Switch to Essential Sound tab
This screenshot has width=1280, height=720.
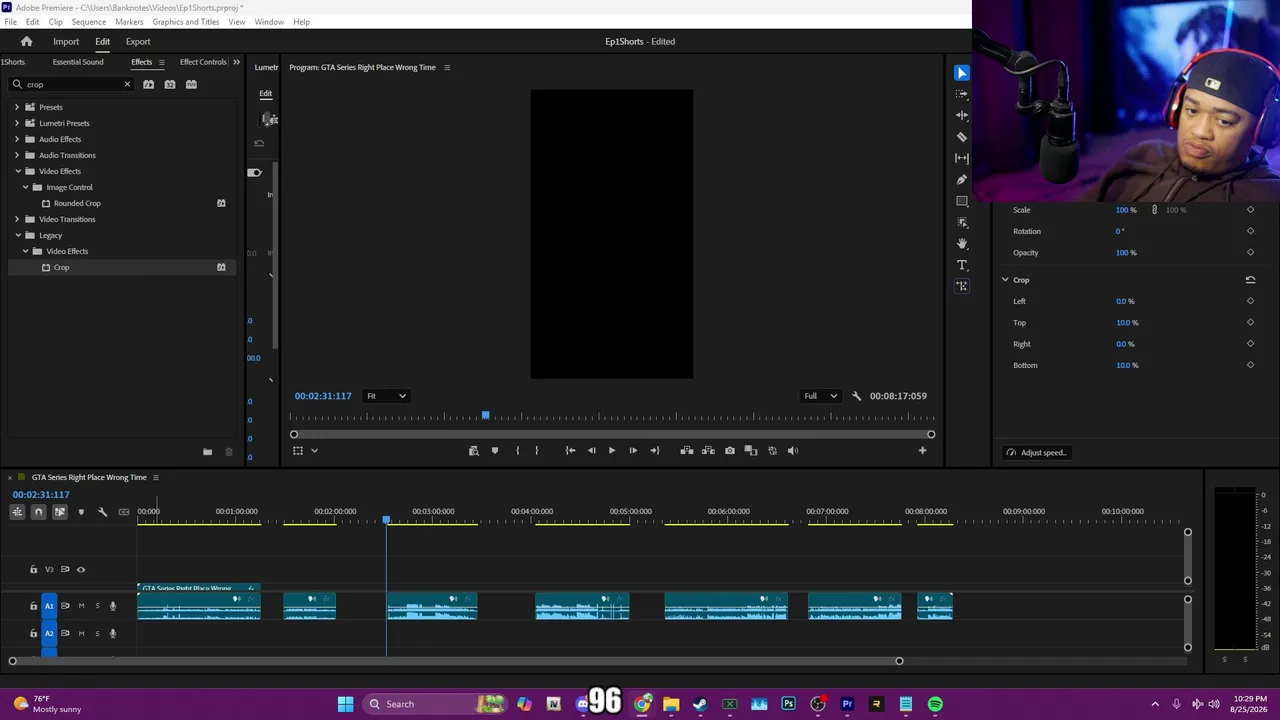click(78, 62)
